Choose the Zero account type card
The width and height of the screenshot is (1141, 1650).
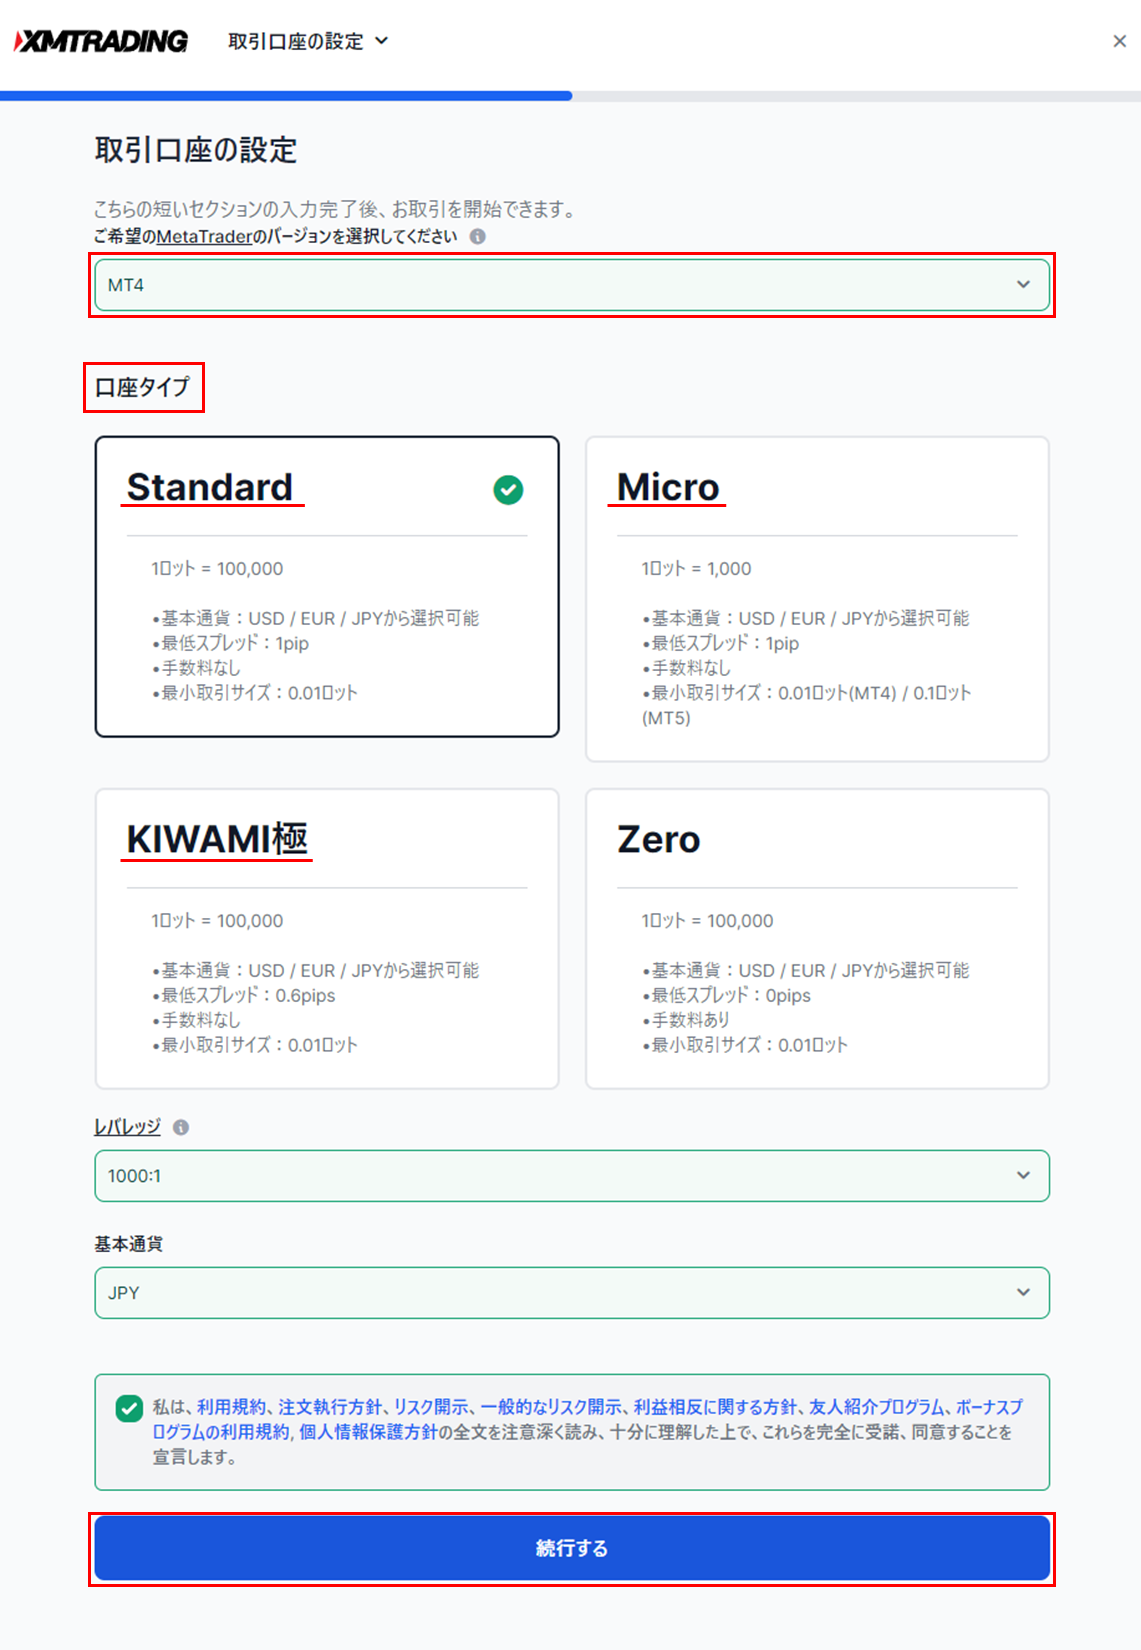pos(817,939)
